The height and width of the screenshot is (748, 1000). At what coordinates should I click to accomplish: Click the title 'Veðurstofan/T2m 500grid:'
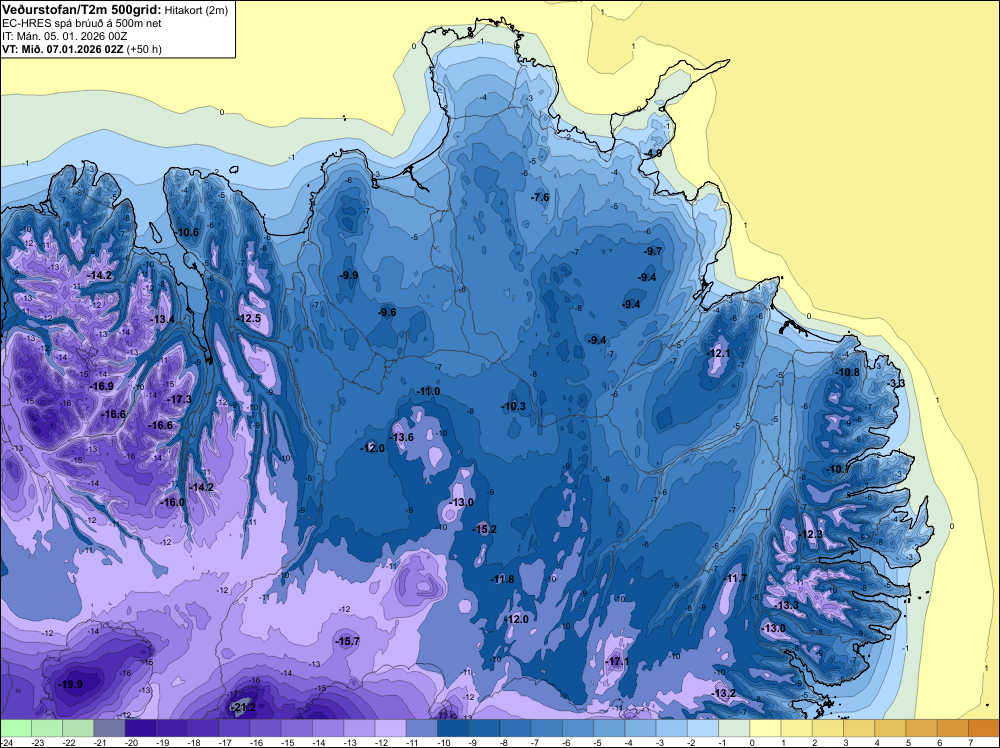pos(81,10)
